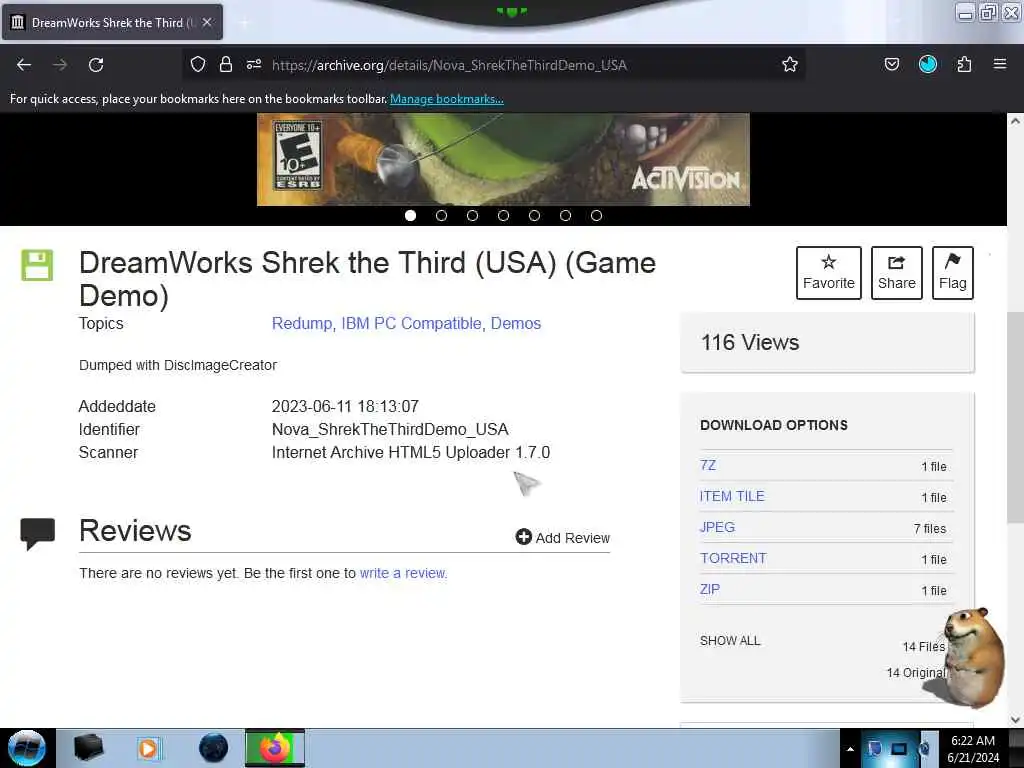The width and height of the screenshot is (1024, 768).
Task: Click the 116 Views counter
Action: (750, 342)
